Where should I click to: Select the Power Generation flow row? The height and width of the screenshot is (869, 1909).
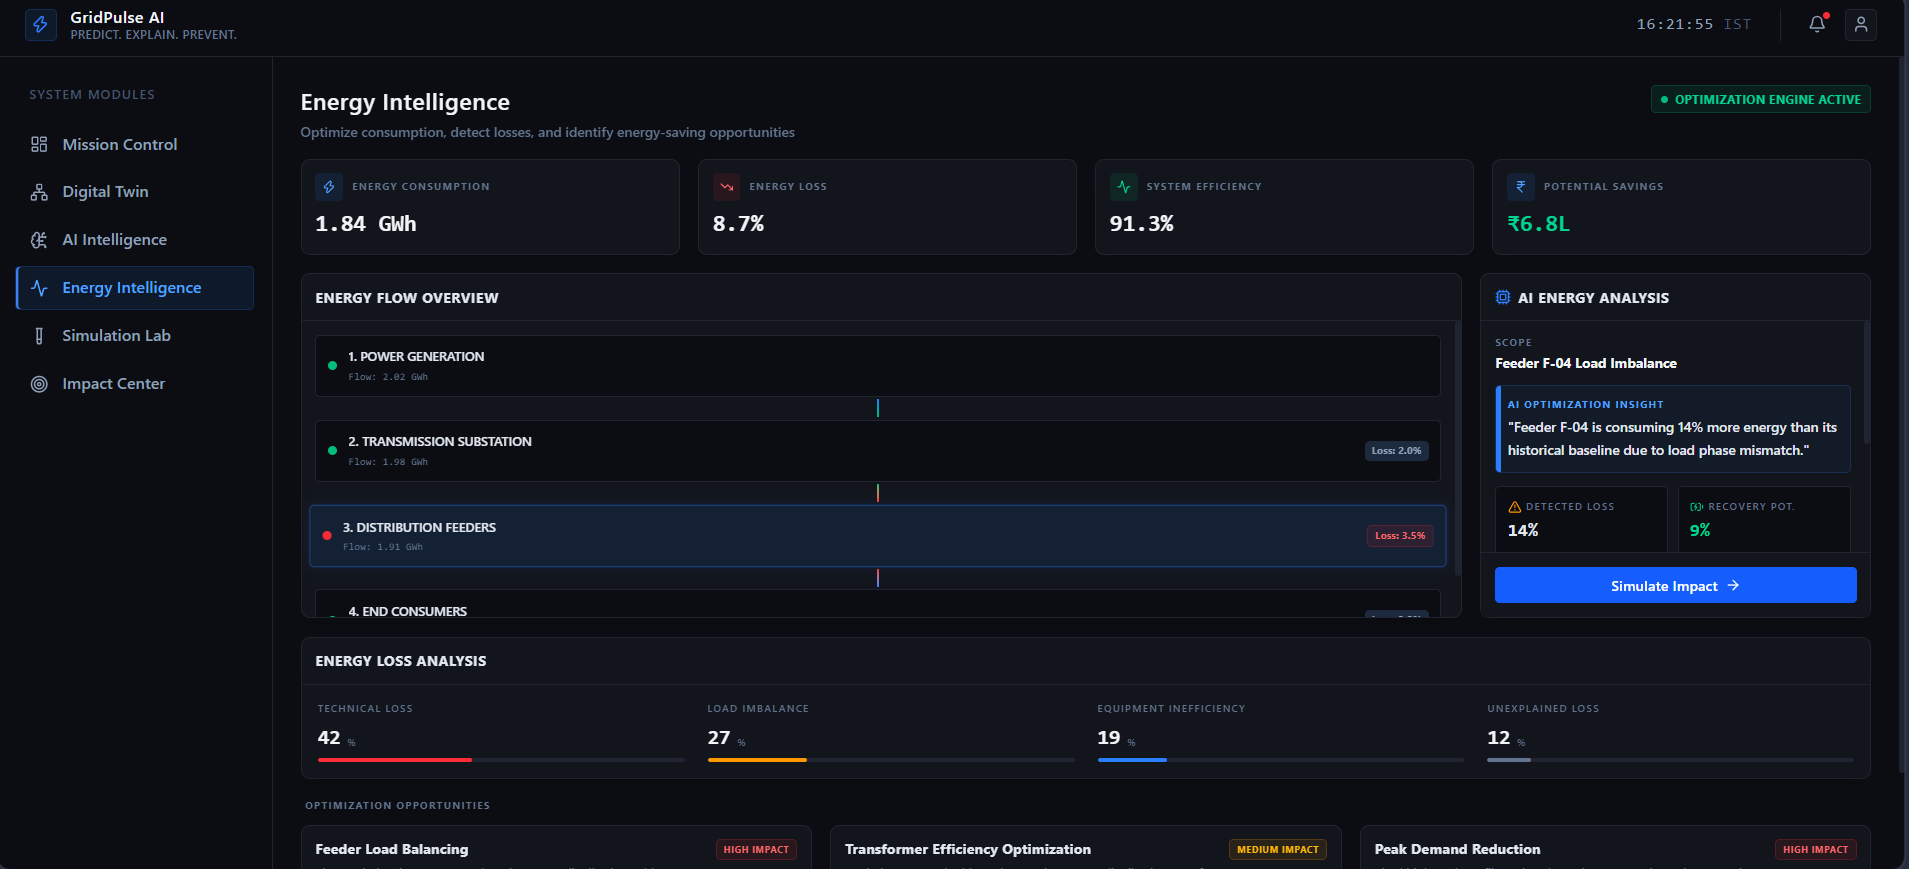[878, 366]
